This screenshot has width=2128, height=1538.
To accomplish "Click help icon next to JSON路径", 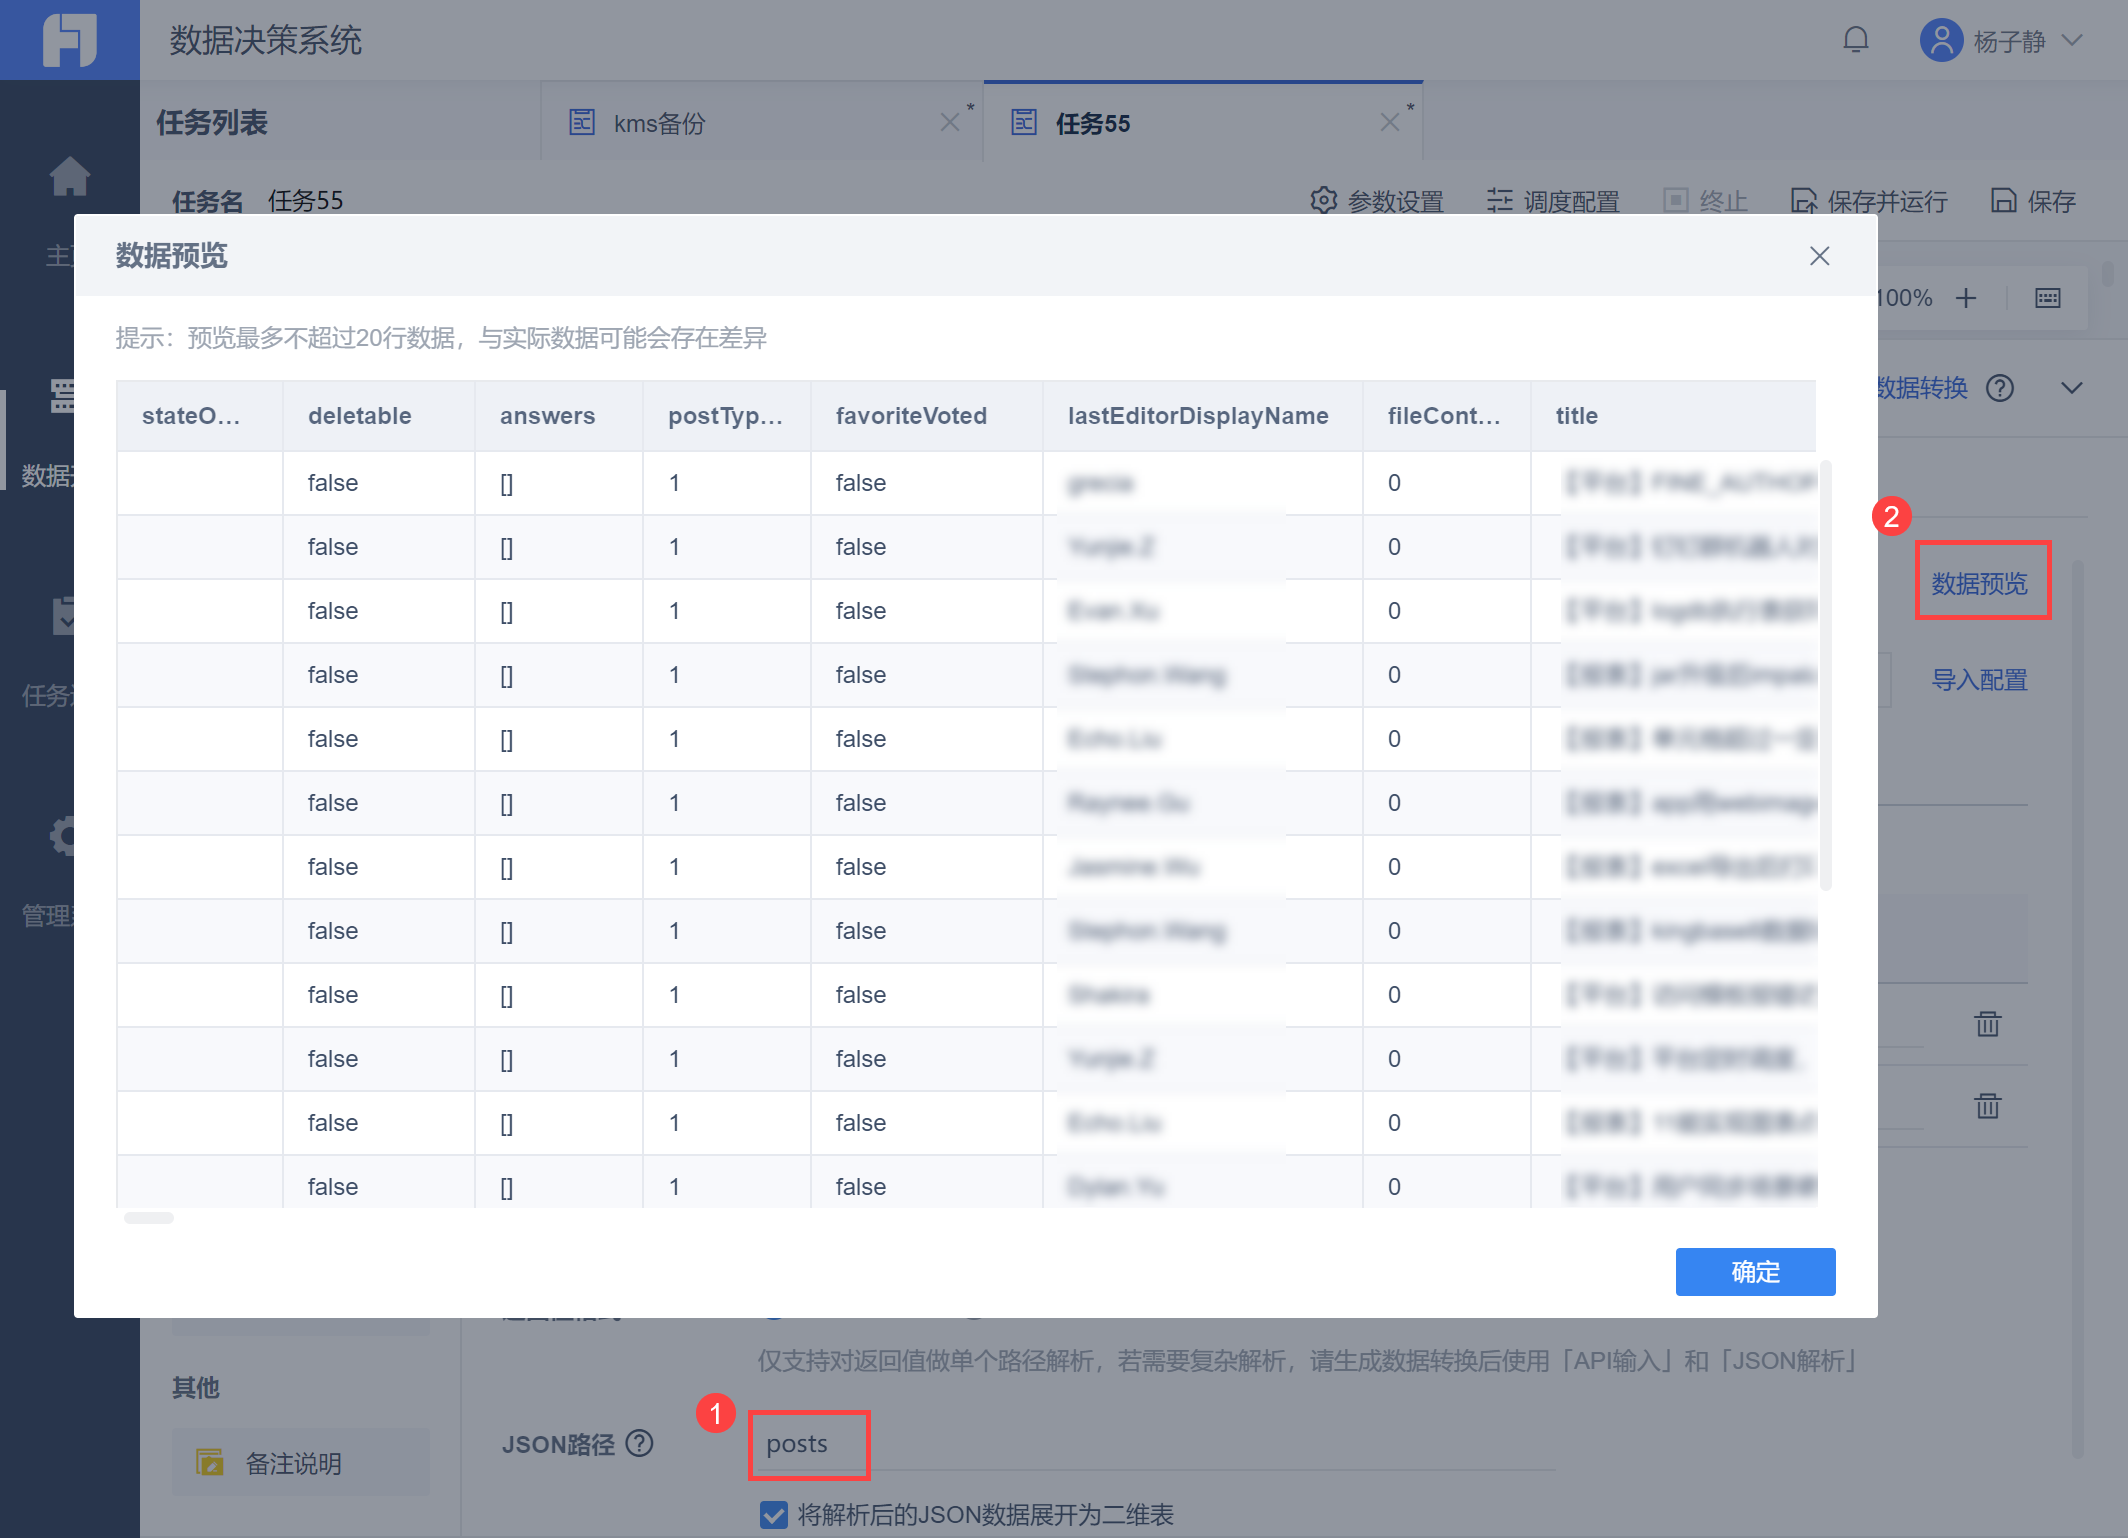I will click(639, 1443).
